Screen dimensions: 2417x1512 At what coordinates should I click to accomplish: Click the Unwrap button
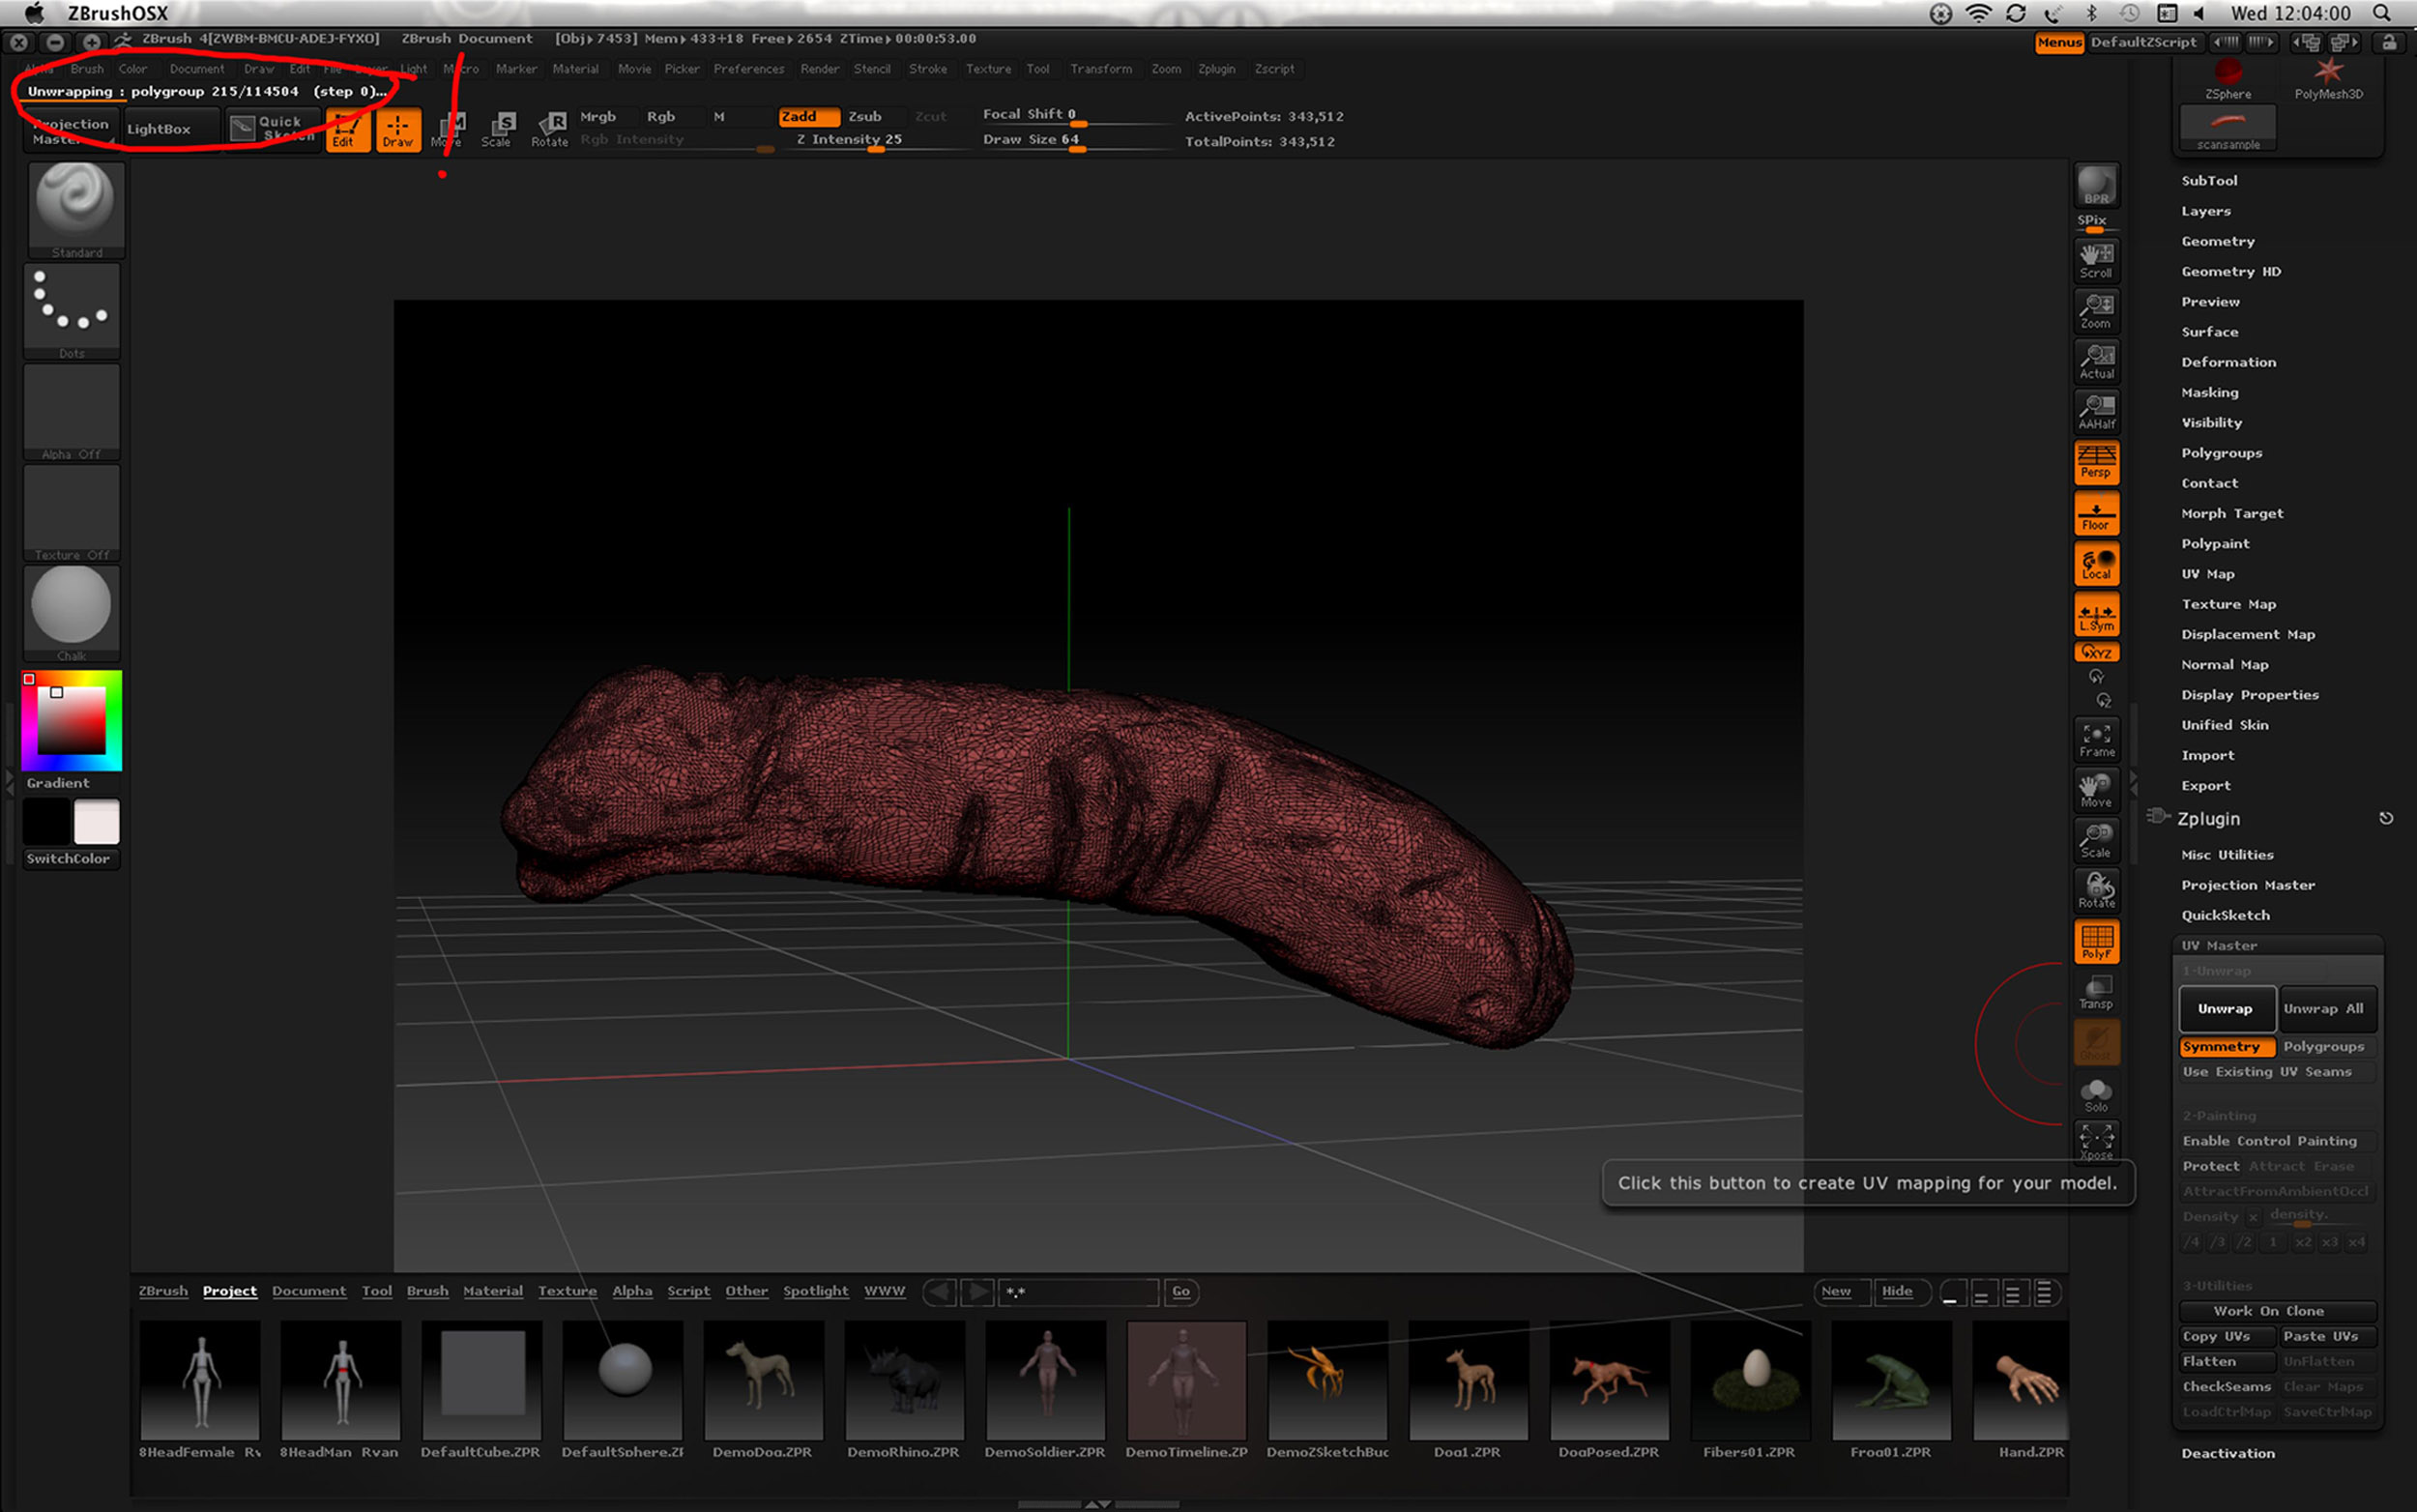(x=2226, y=1008)
